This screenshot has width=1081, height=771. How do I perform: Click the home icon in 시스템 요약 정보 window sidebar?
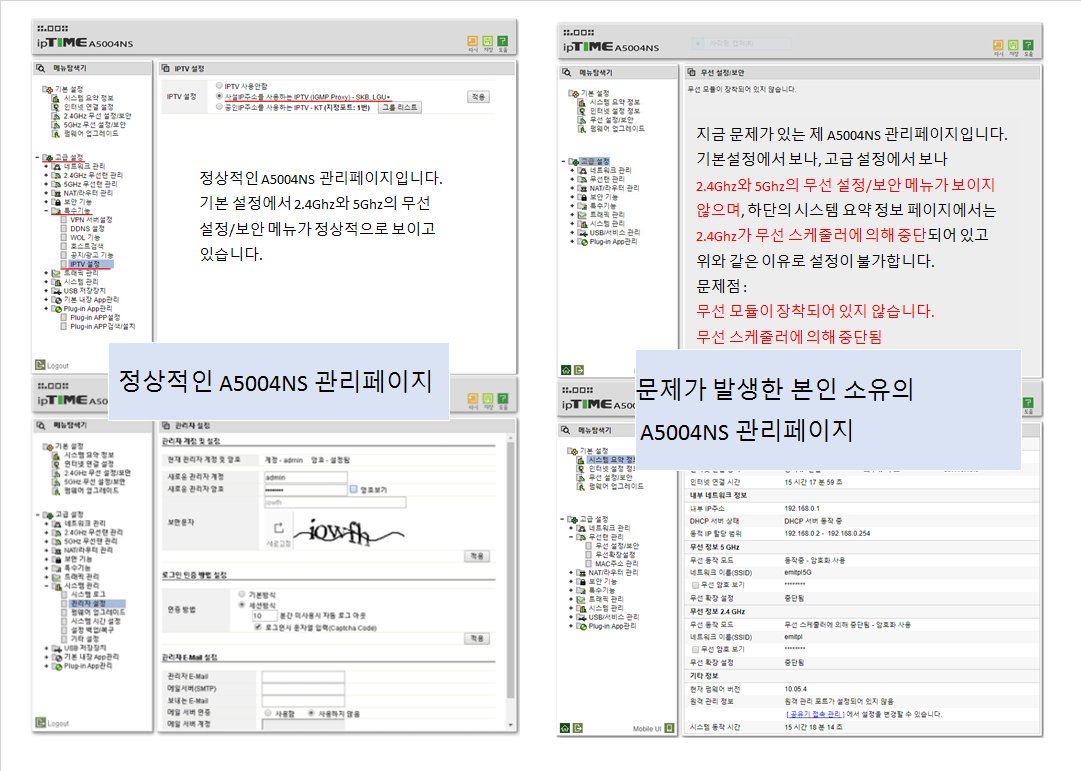tap(565, 728)
